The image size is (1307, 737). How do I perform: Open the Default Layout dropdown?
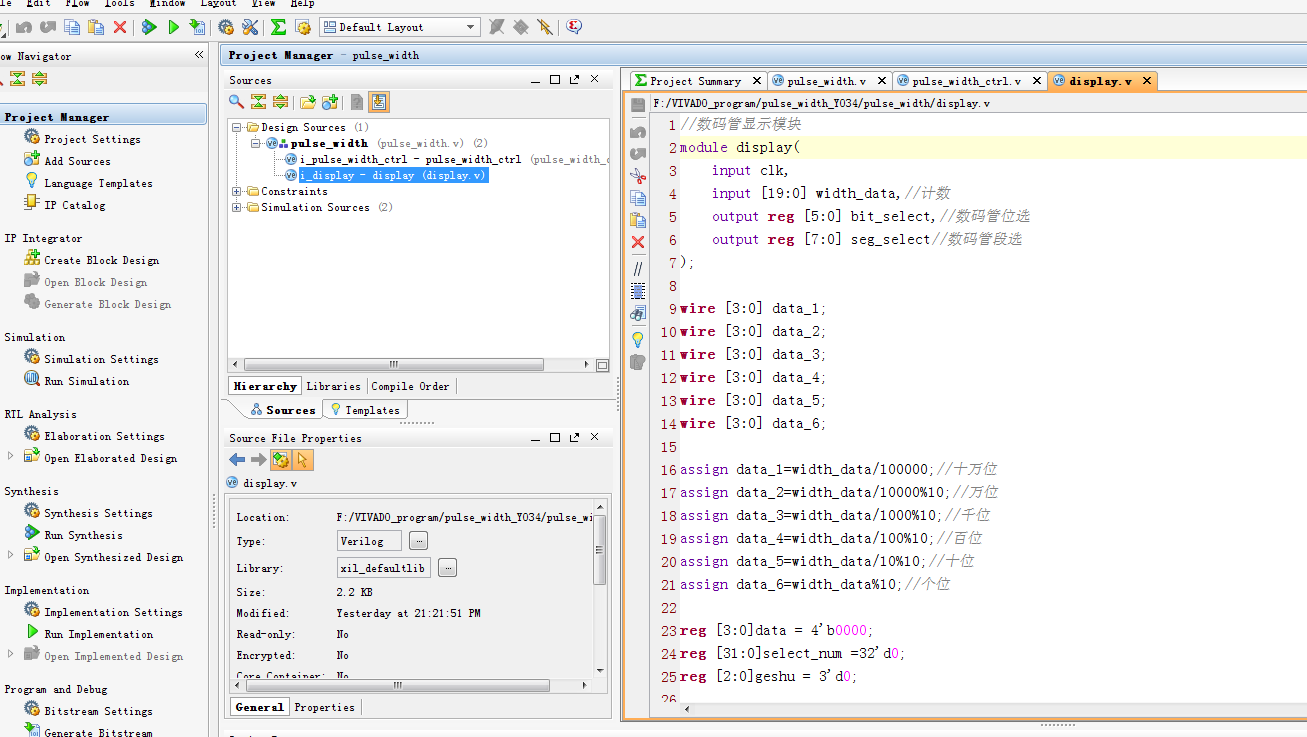pos(471,27)
